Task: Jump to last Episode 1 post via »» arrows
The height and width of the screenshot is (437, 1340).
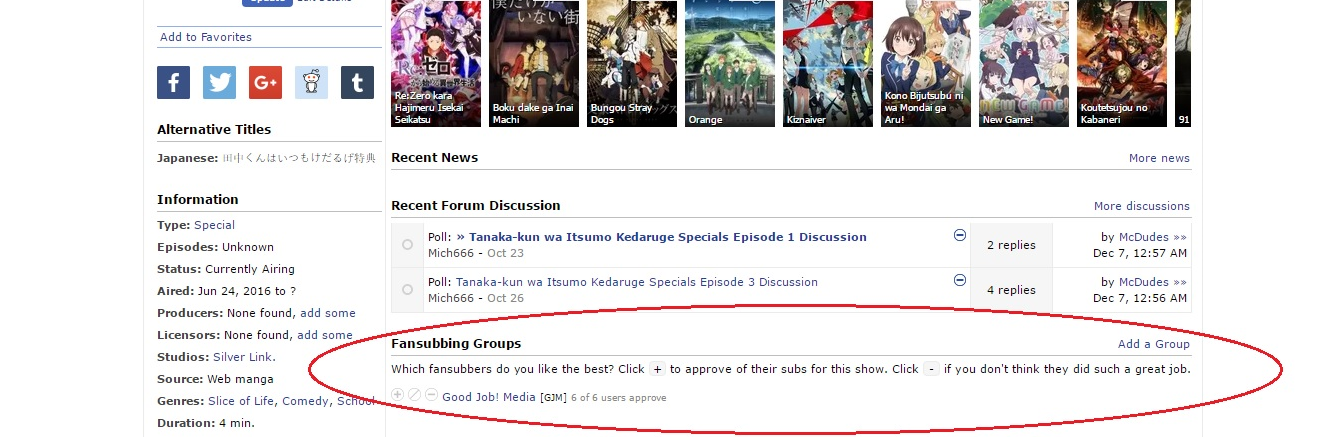Action: [x=1180, y=237]
